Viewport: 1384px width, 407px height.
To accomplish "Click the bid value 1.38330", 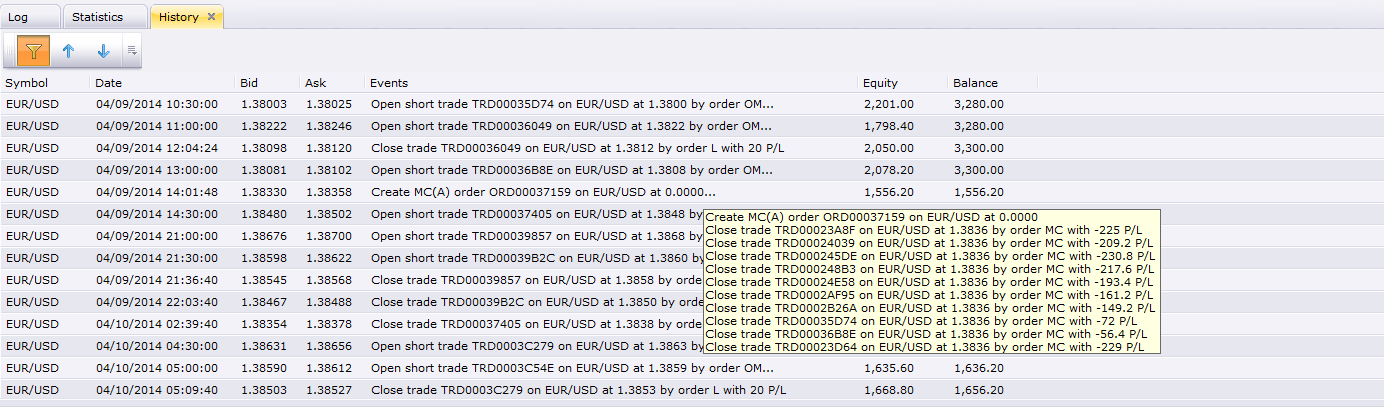I will (263, 192).
